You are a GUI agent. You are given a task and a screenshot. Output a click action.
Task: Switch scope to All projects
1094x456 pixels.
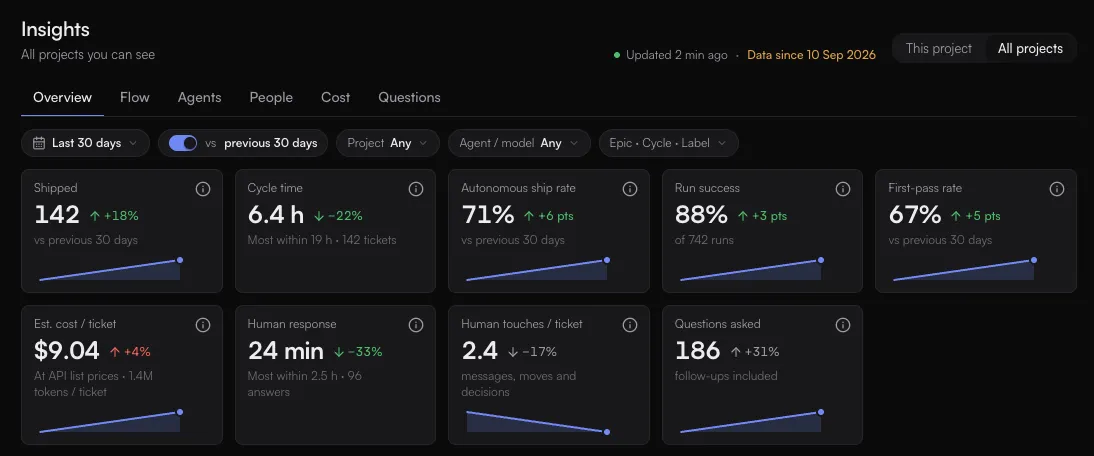tap(1030, 48)
